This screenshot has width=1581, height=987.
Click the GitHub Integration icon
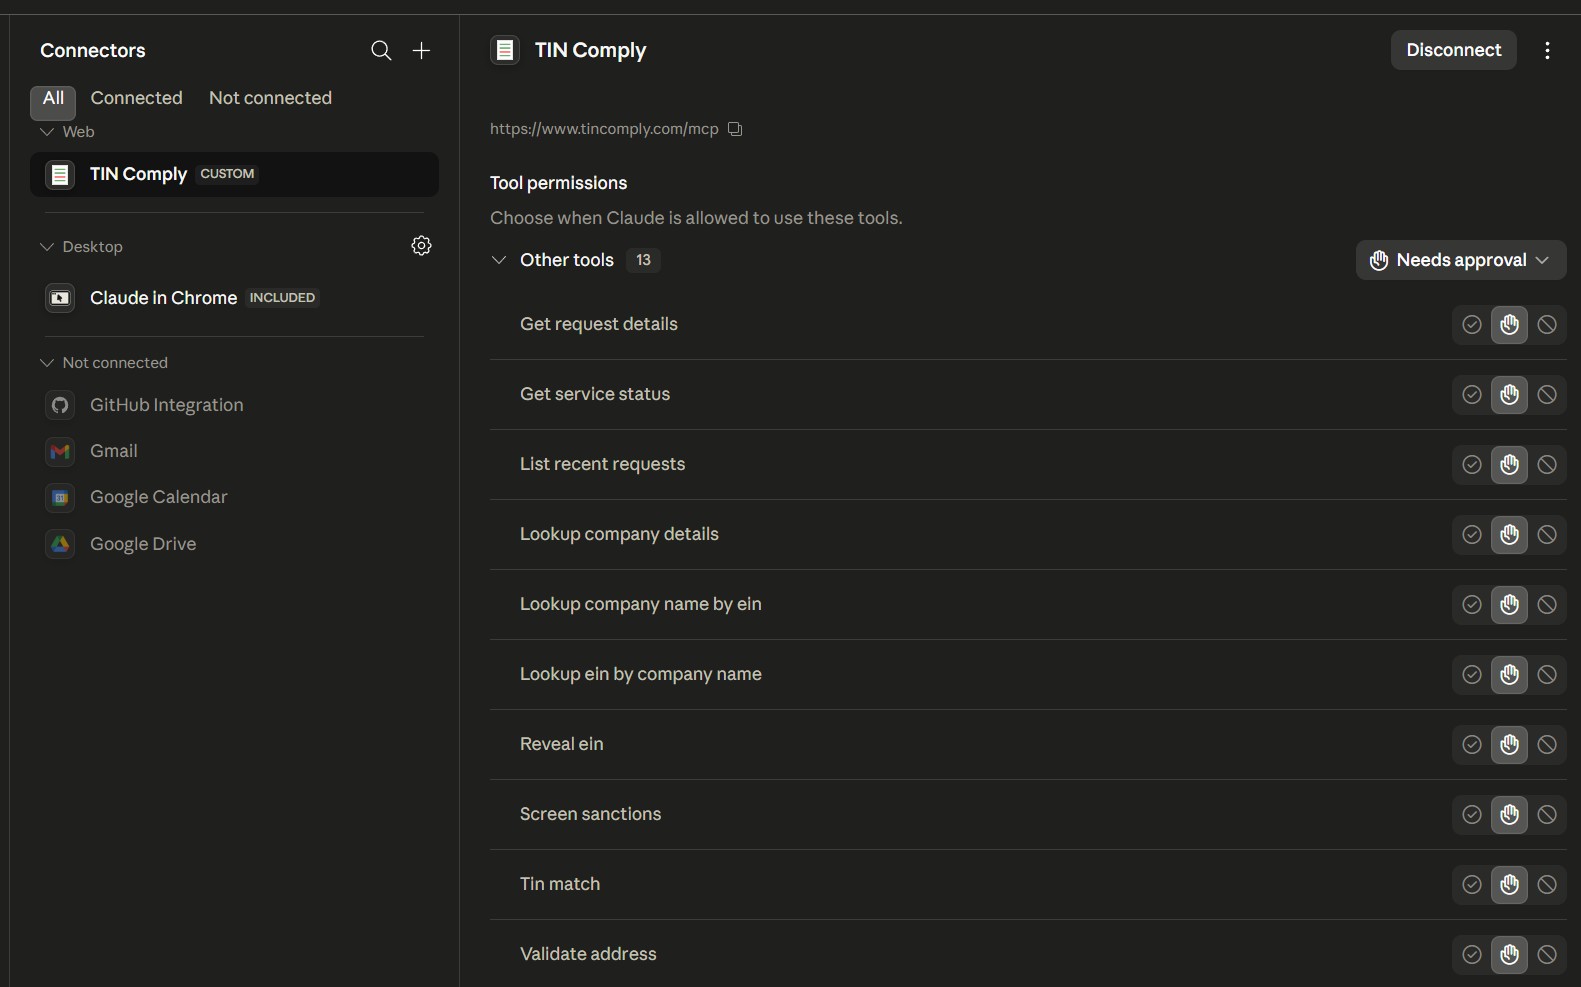60,405
